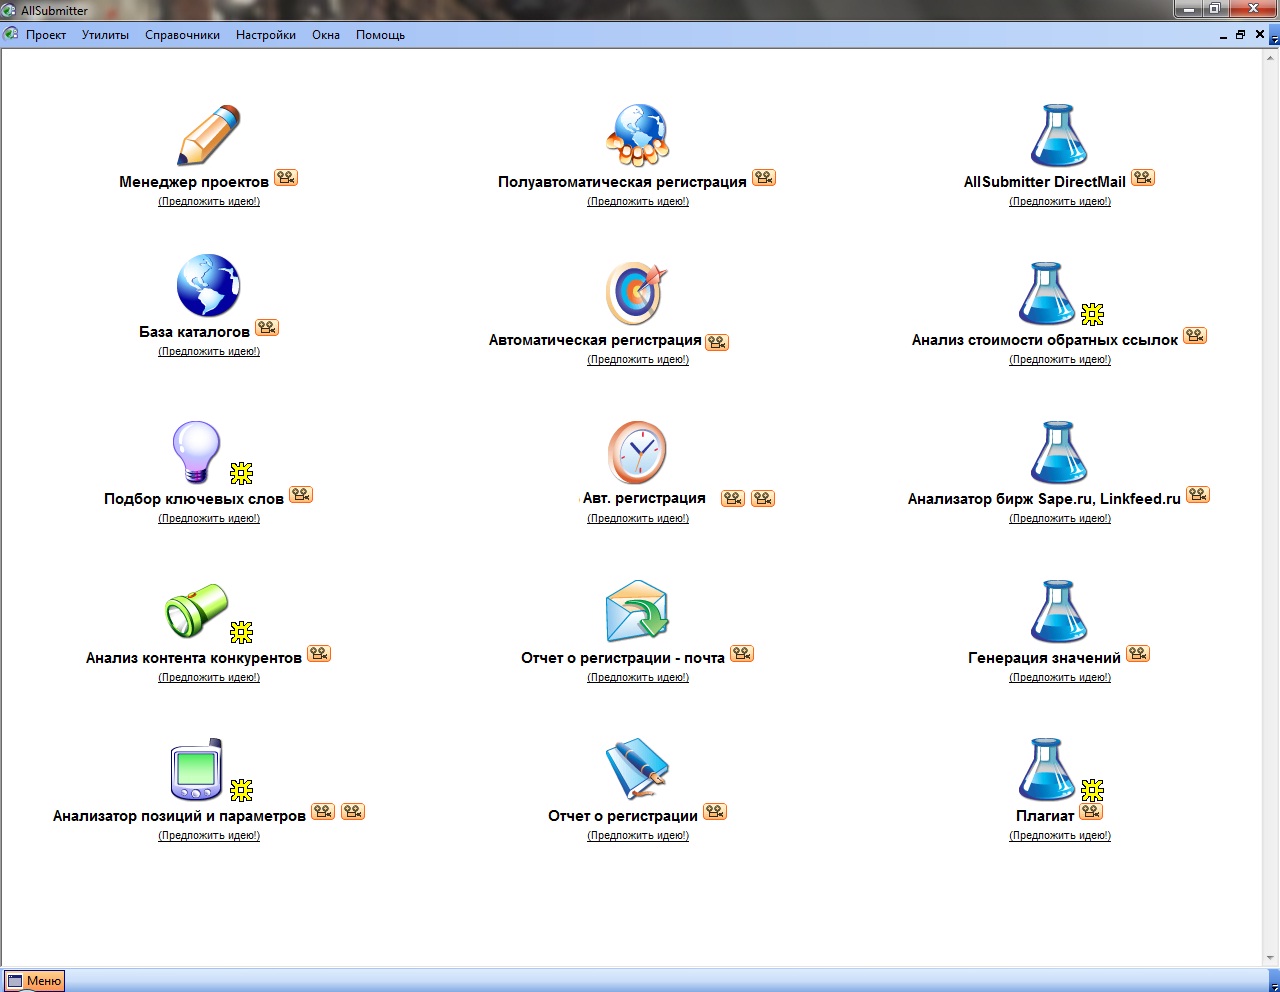Click video icon next to AllSubmitter DirectMail
The height and width of the screenshot is (992, 1280).
pos(1143,178)
